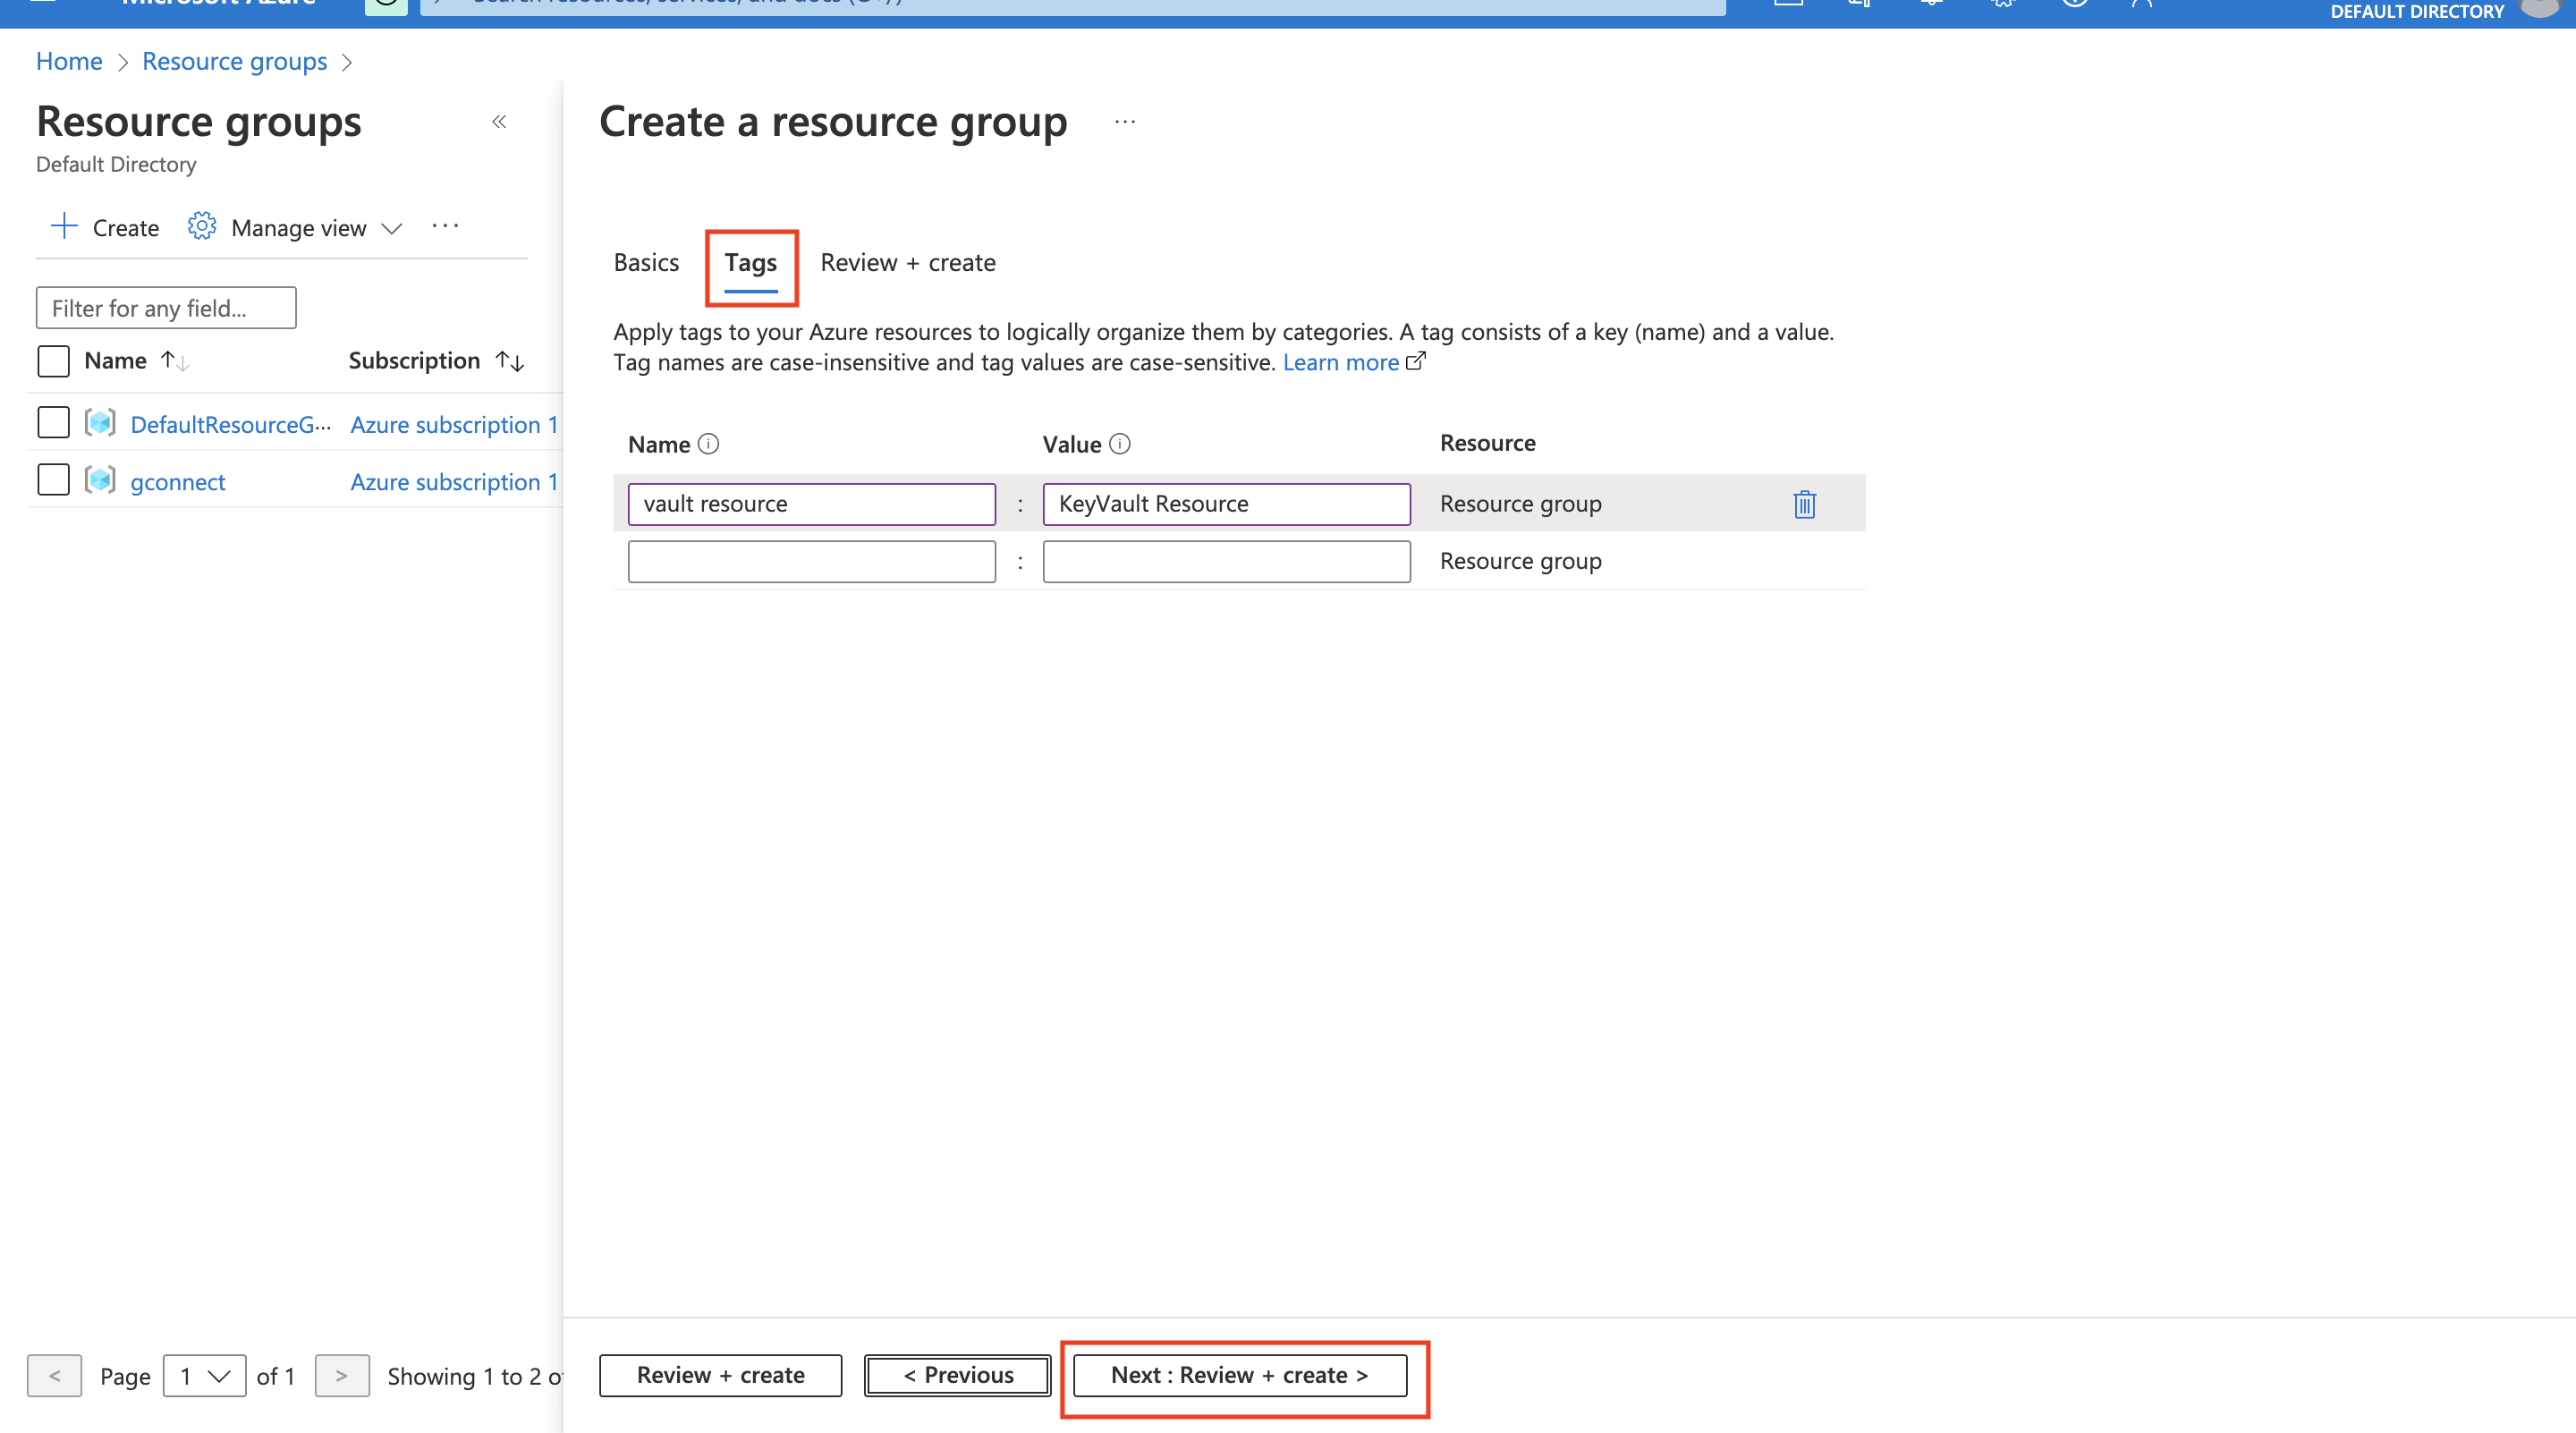Screen dimensions: 2576x1433
Task: Delete the vault resource tag row
Action: pyautogui.click(x=1804, y=504)
